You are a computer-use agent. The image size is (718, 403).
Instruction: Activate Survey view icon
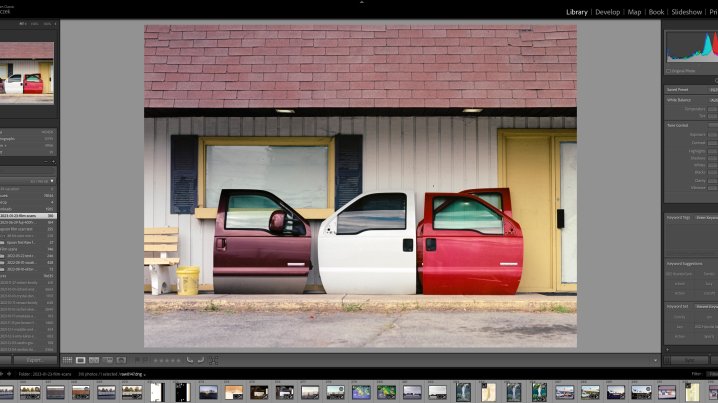tap(107, 360)
